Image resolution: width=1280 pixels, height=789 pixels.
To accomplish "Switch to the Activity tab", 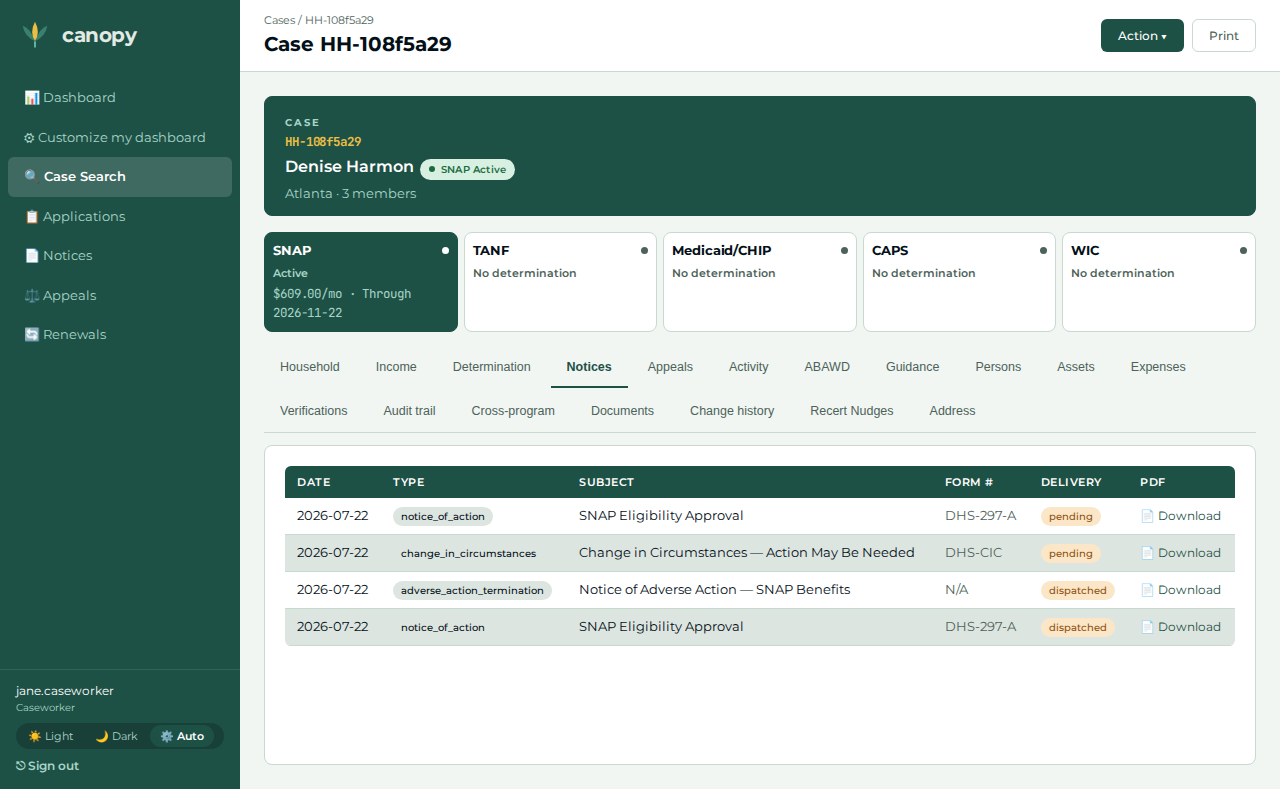I will pyautogui.click(x=749, y=367).
